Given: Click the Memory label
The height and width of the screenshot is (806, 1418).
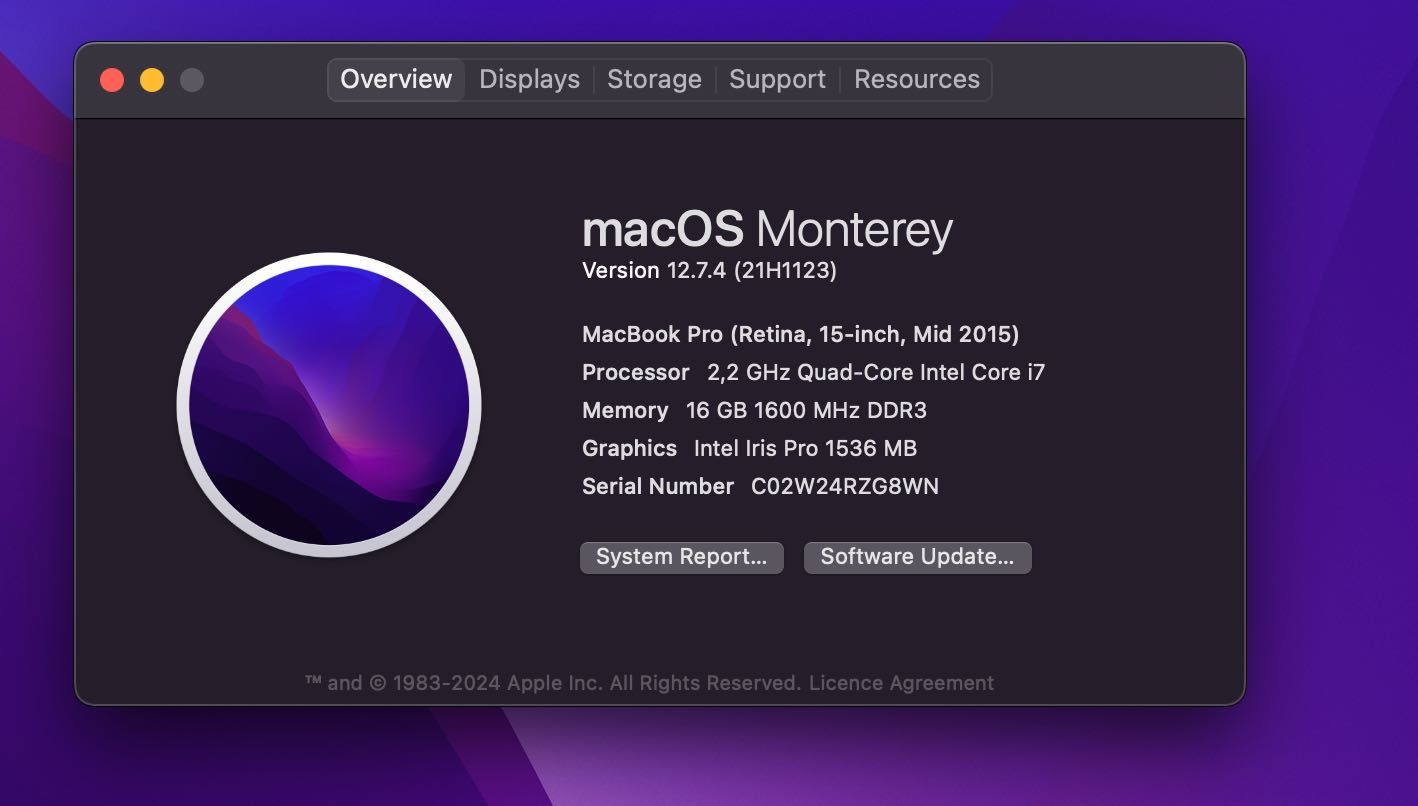Looking at the screenshot, I should [625, 410].
